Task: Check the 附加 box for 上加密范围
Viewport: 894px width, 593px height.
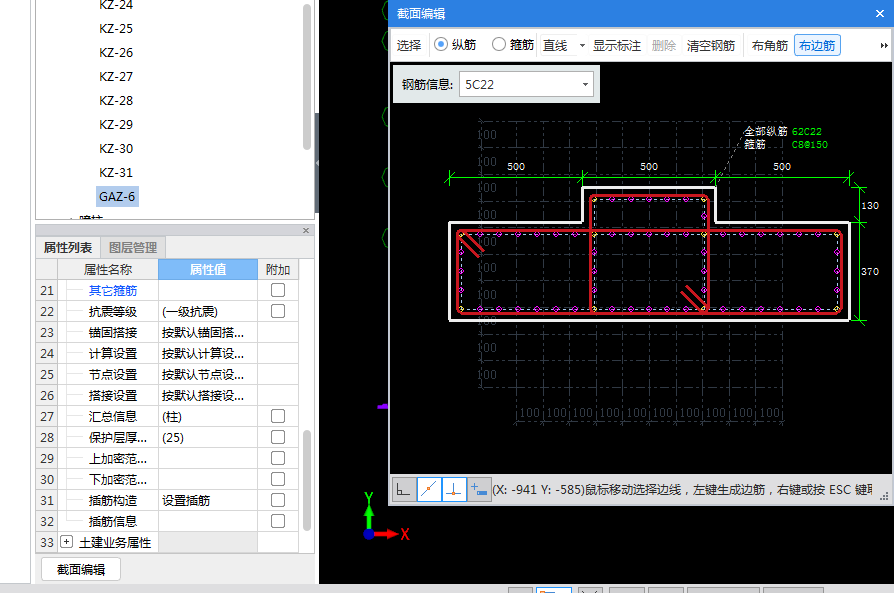Action: 278,458
